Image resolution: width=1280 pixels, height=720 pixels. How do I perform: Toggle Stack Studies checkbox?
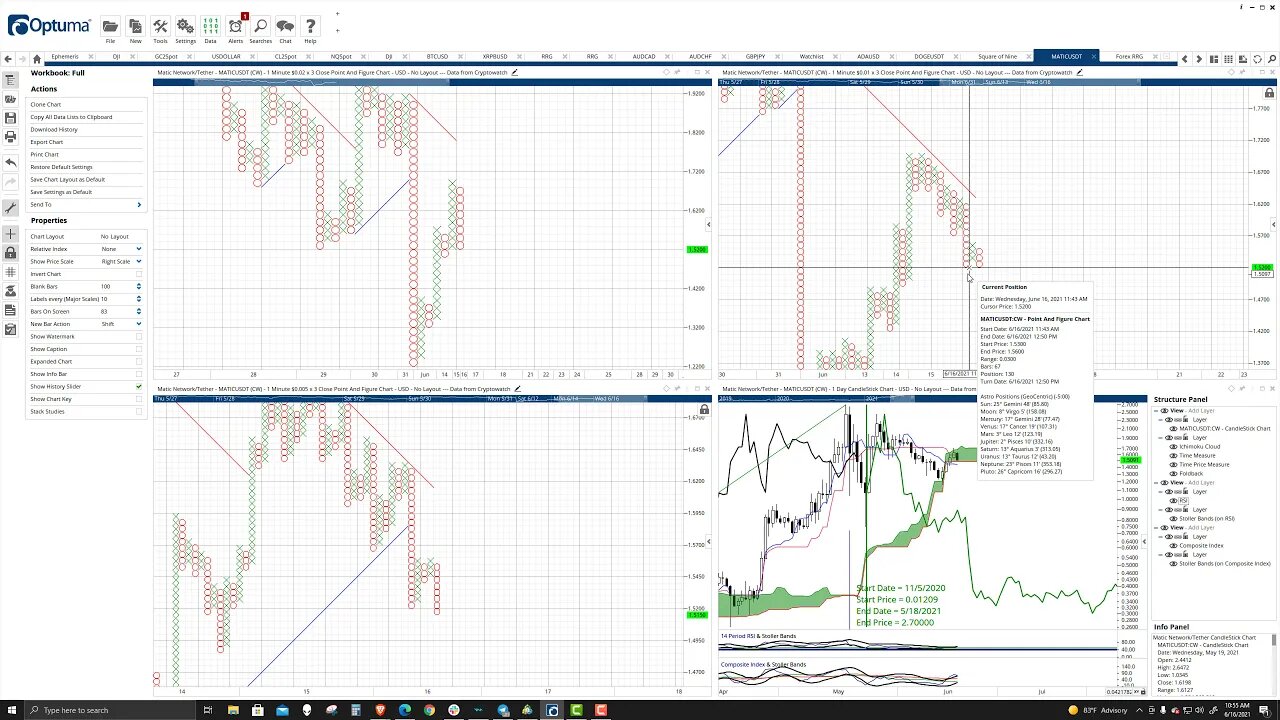point(138,411)
